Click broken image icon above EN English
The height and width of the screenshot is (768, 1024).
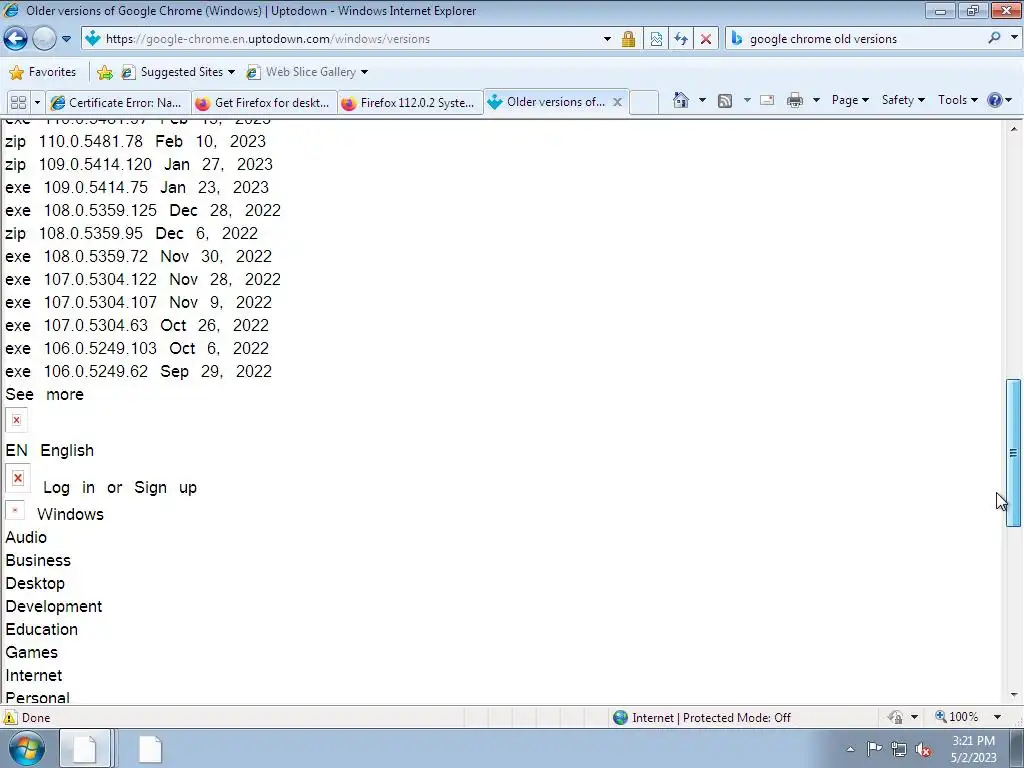(x=16, y=420)
